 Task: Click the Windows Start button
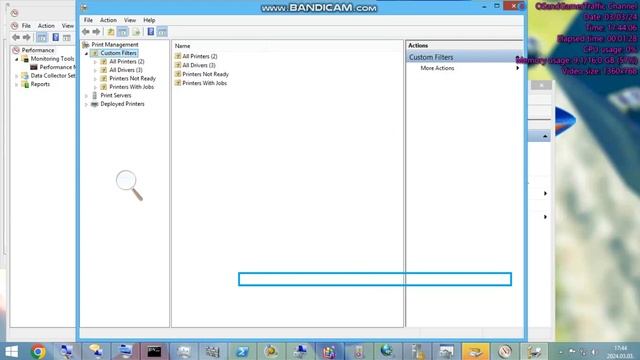click(x=11, y=351)
